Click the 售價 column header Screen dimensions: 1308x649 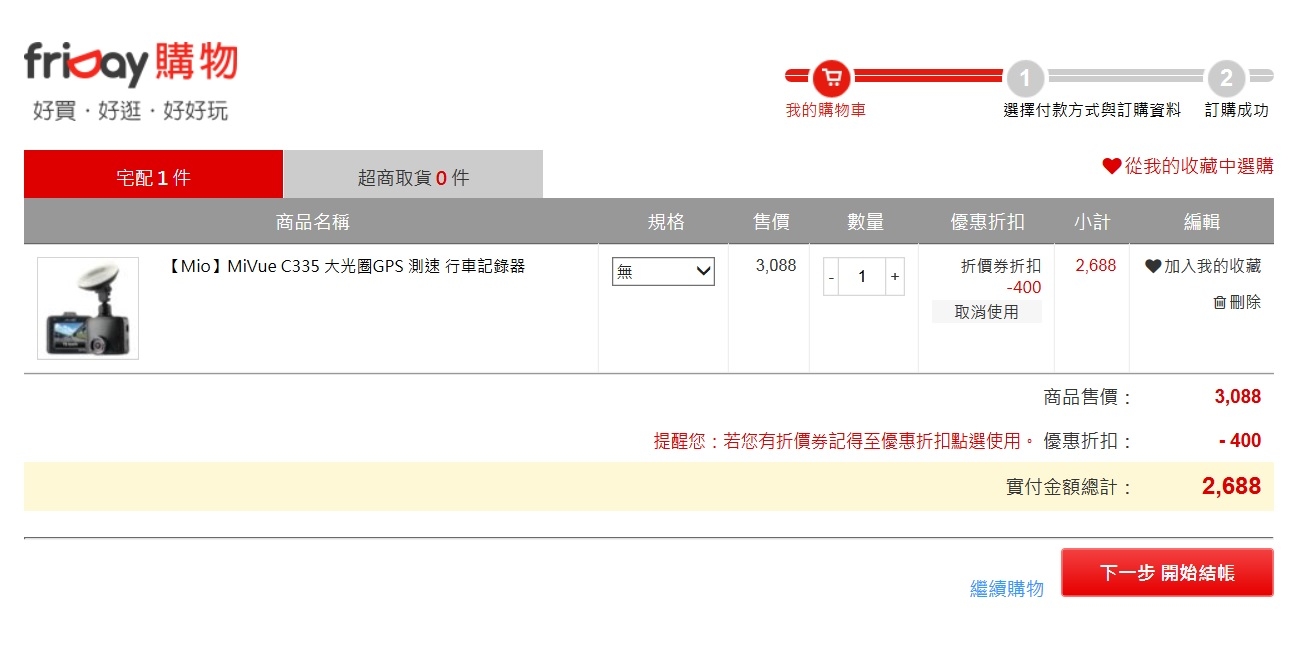tap(771, 222)
